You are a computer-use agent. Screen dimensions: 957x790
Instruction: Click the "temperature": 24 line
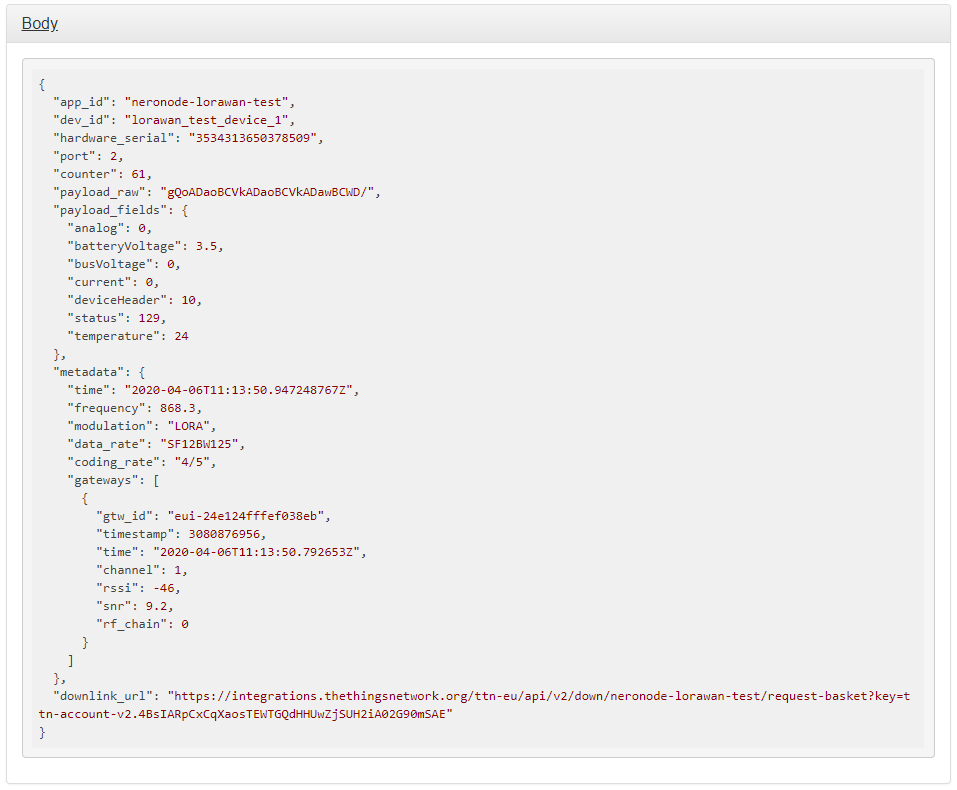point(128,336)
